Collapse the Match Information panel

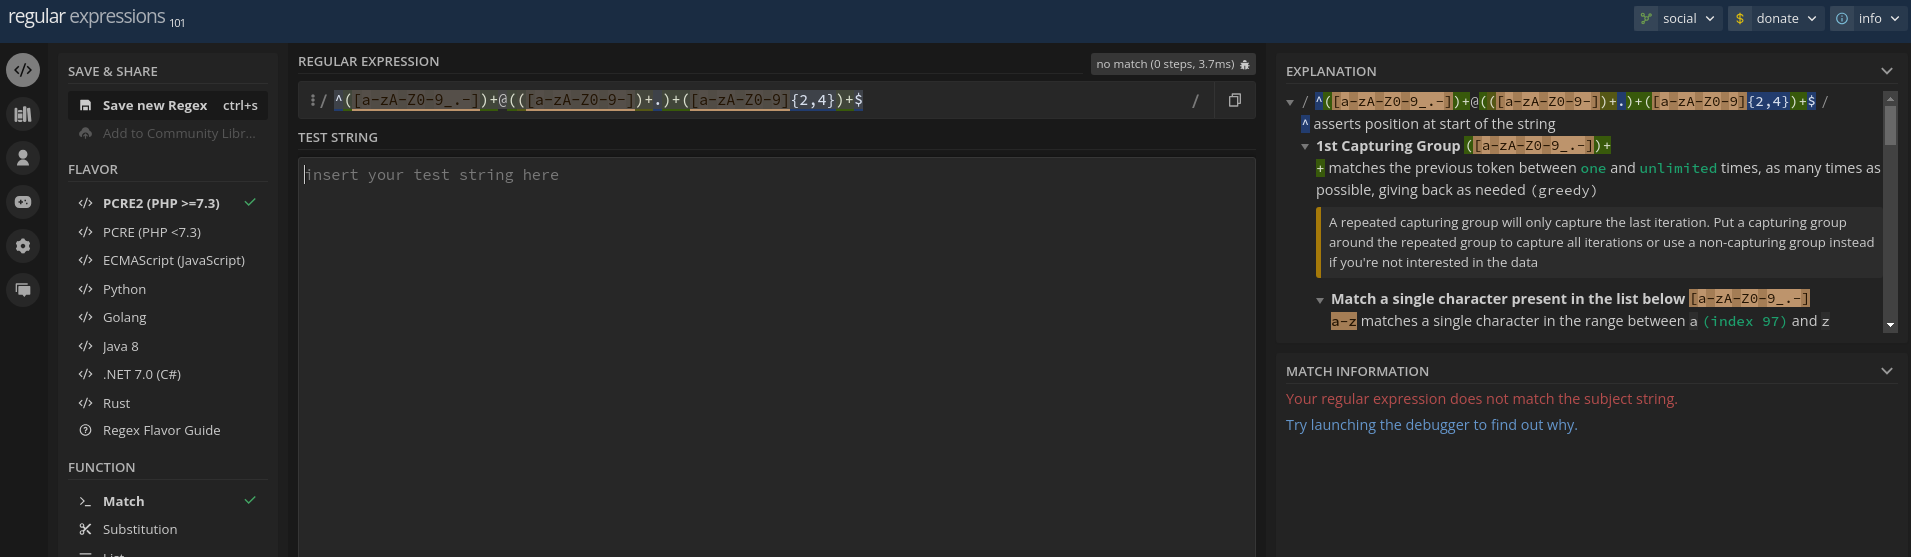click(1886, 371)
